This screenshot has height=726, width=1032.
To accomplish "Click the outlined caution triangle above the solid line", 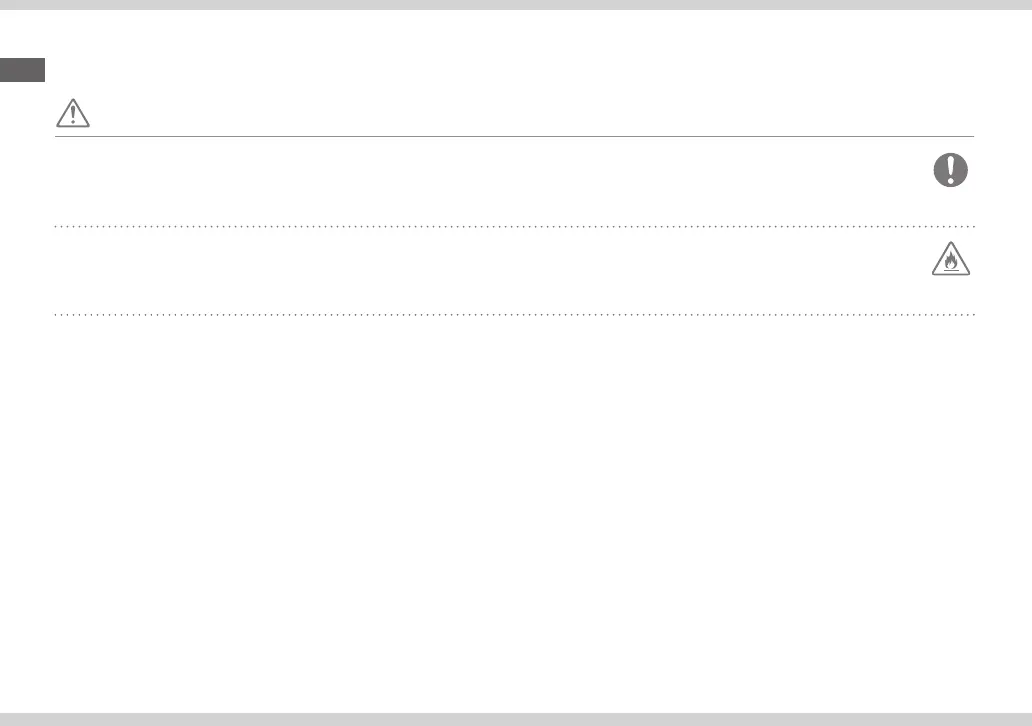I will (x=72, y=114).
